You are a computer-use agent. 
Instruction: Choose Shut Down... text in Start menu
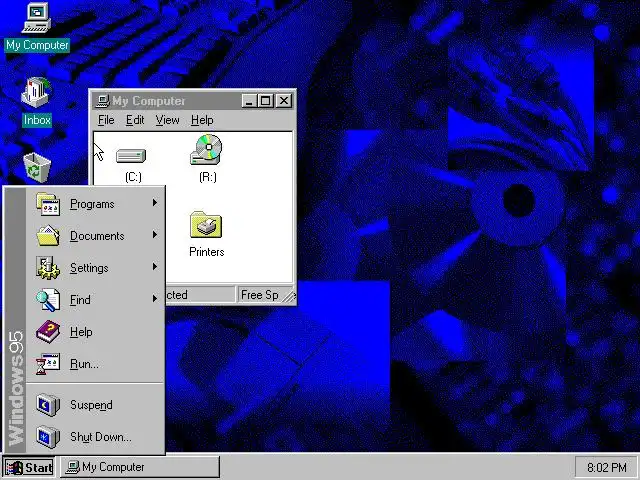pyautogui.click(x=101, y=437)
